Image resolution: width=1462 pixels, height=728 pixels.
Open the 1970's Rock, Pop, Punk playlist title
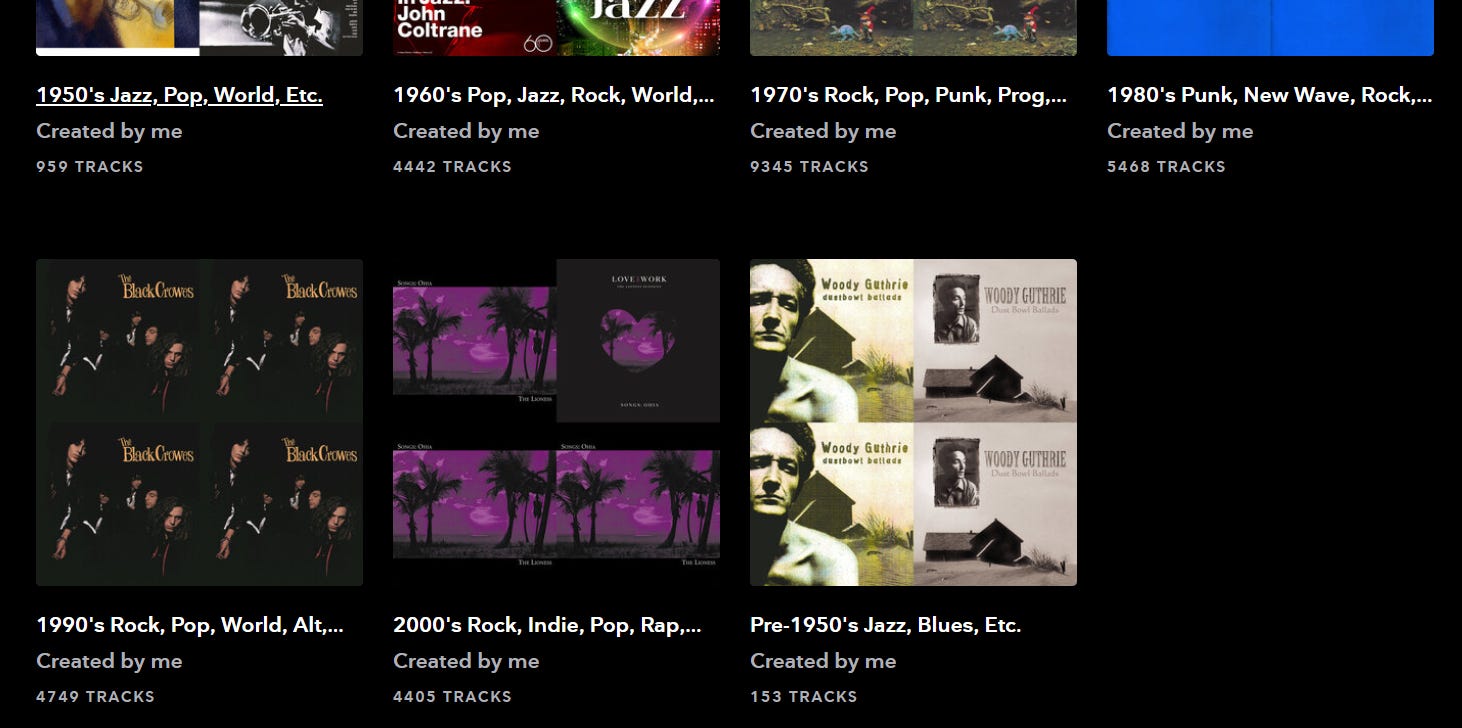coord(909,95)
